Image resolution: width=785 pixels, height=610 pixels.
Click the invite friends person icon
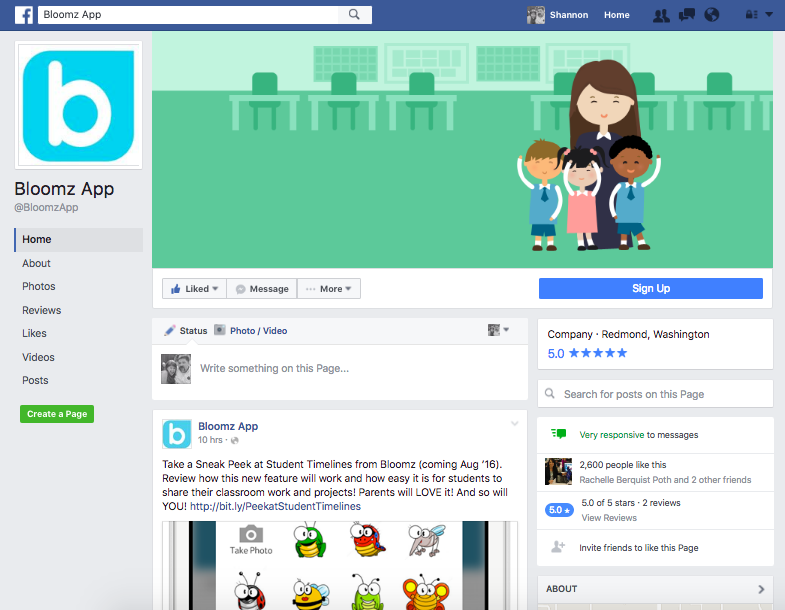[558, 546]
